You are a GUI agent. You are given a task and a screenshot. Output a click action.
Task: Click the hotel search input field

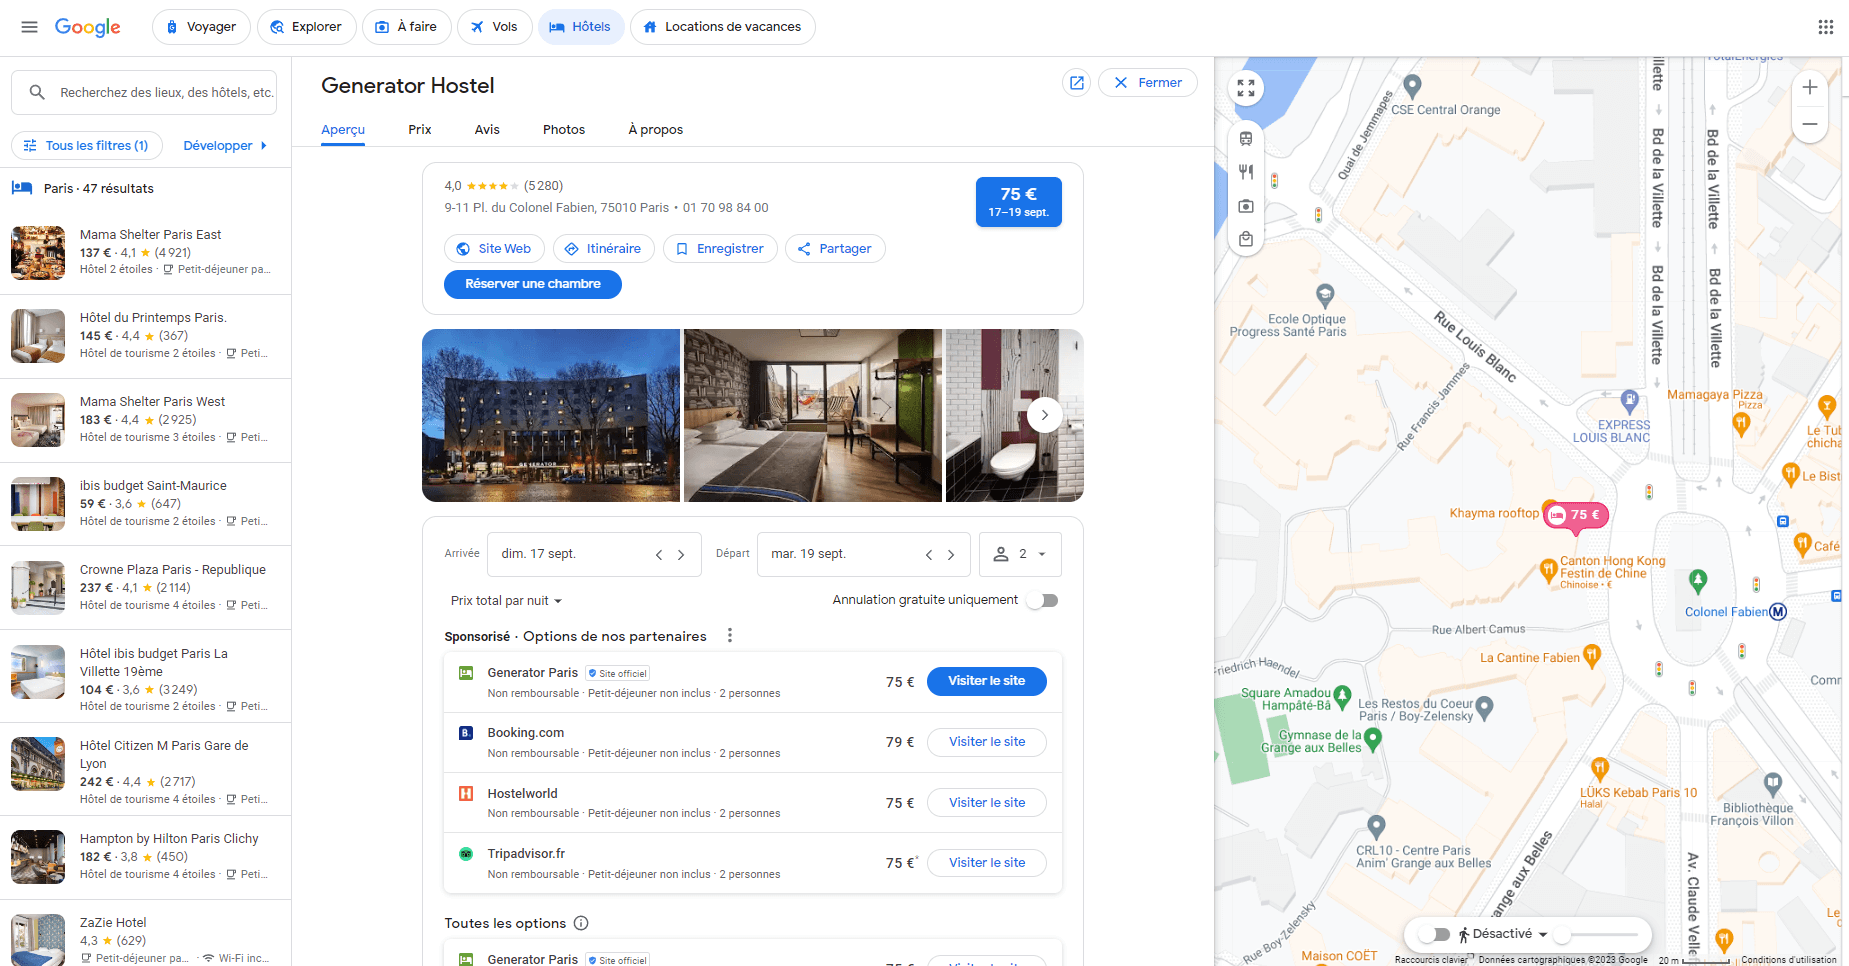143,92
